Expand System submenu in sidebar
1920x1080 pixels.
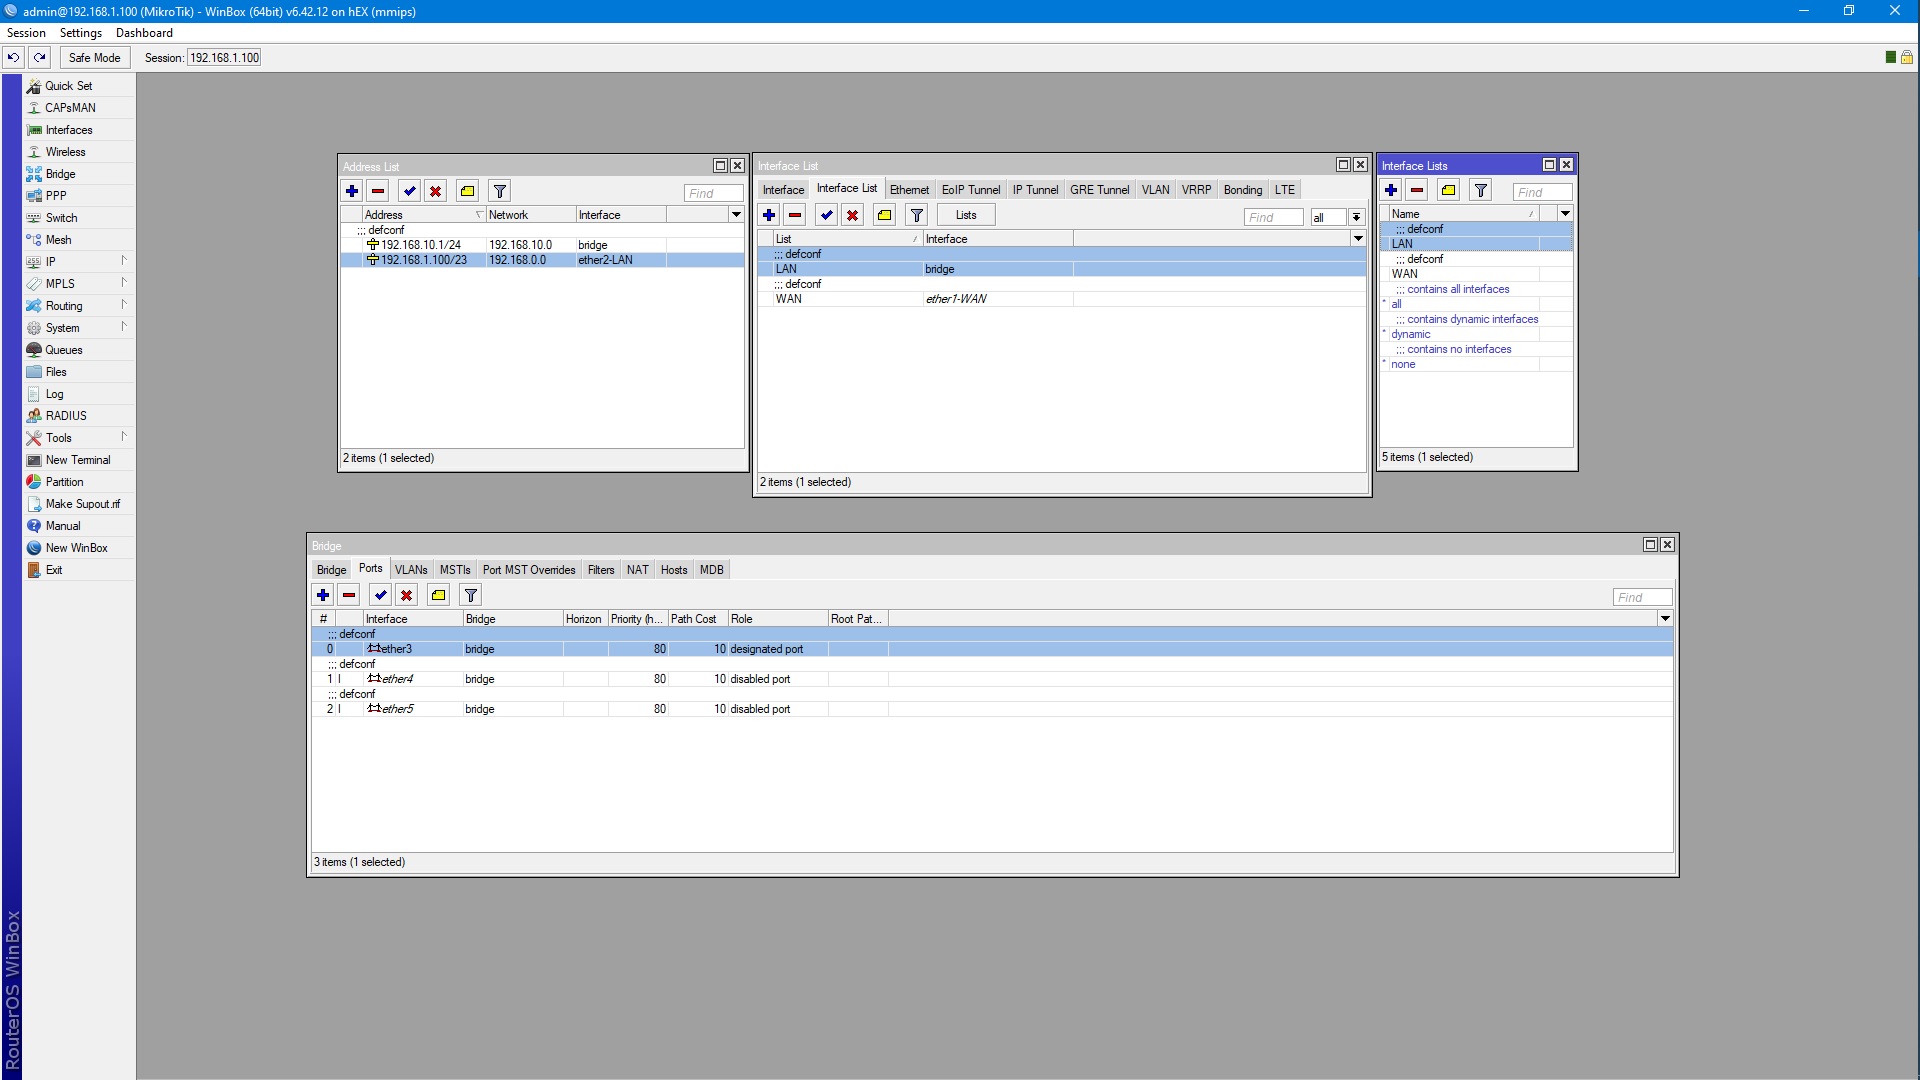point(79,328)
